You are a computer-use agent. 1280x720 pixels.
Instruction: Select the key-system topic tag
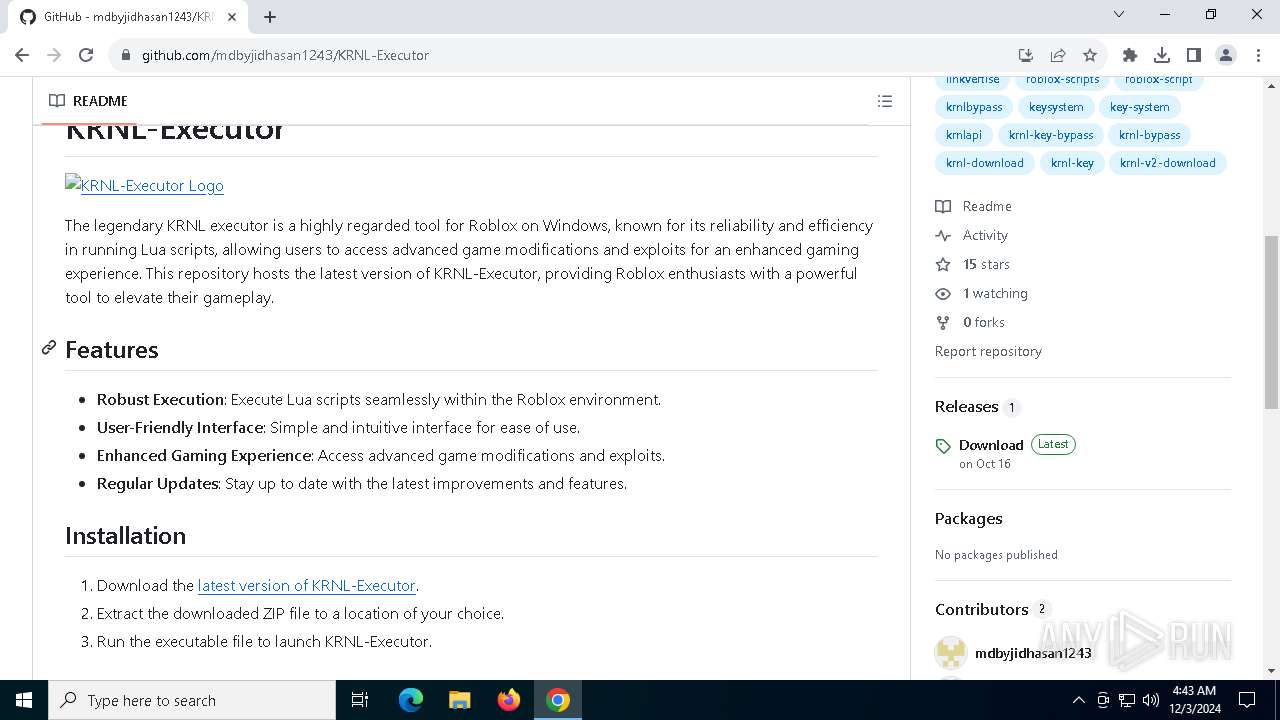coord(1139,107)
